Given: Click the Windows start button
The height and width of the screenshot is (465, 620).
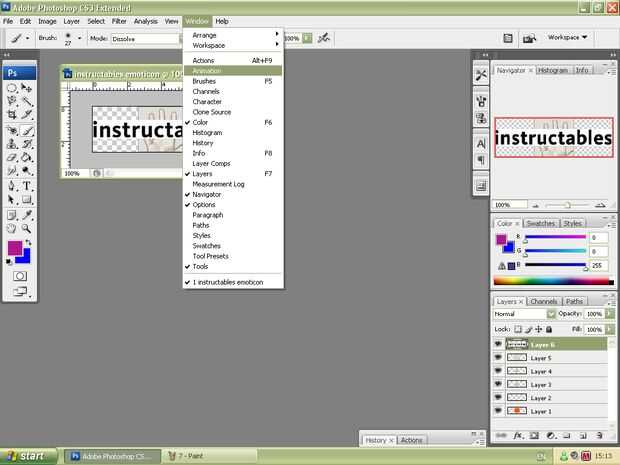Looking at the screenshot, I should point(28,456).
